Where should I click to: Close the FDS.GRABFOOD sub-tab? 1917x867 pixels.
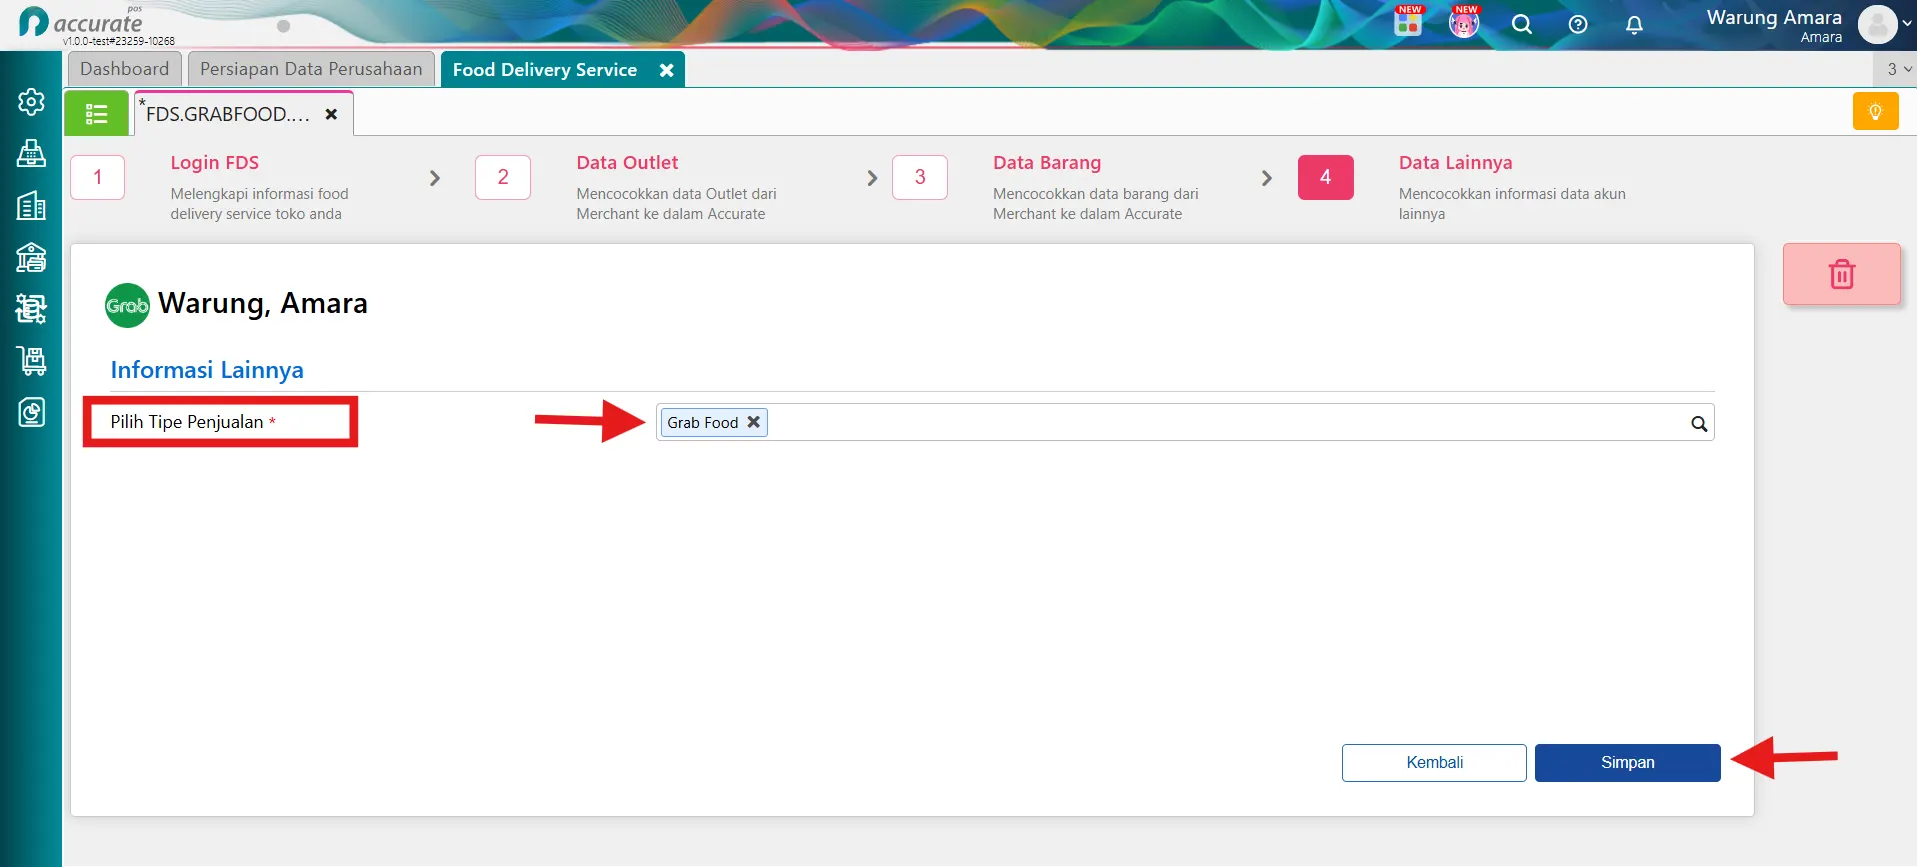(331, 114)
